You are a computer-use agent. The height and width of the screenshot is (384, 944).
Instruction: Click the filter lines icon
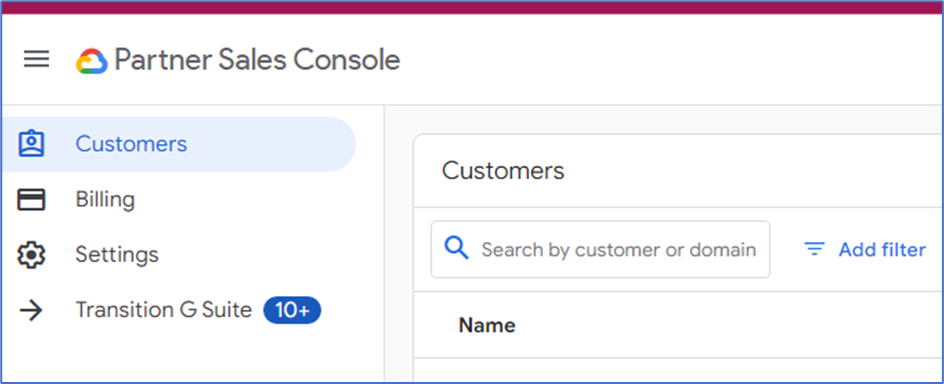(815, 249)
